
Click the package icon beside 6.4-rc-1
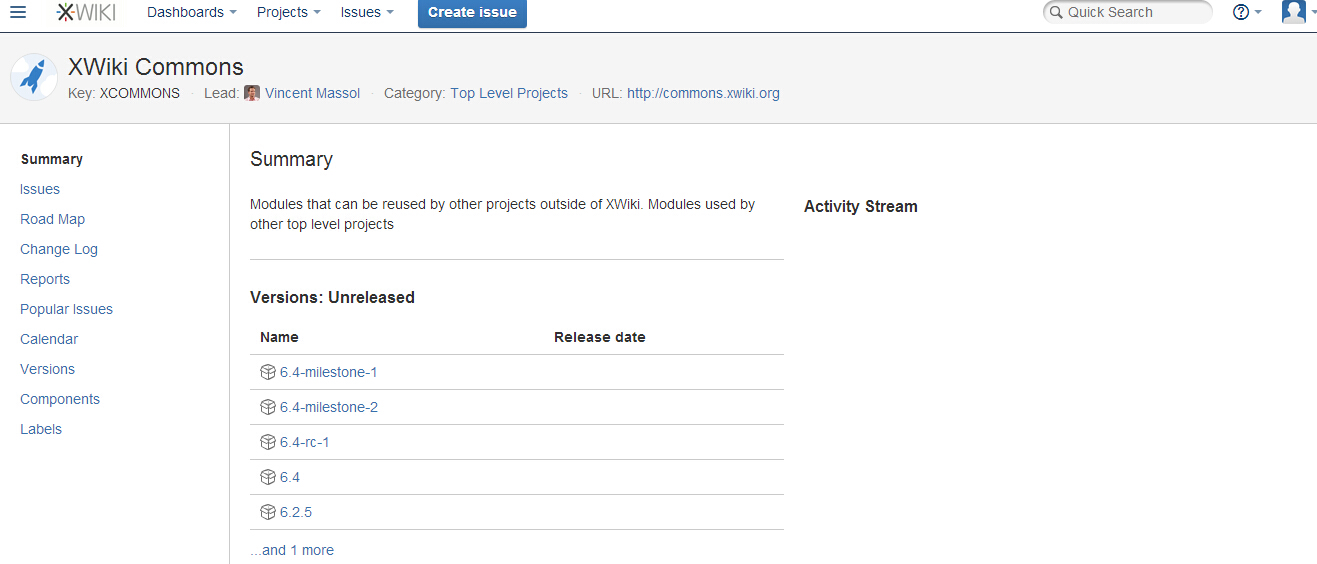[x=267, y=442]
